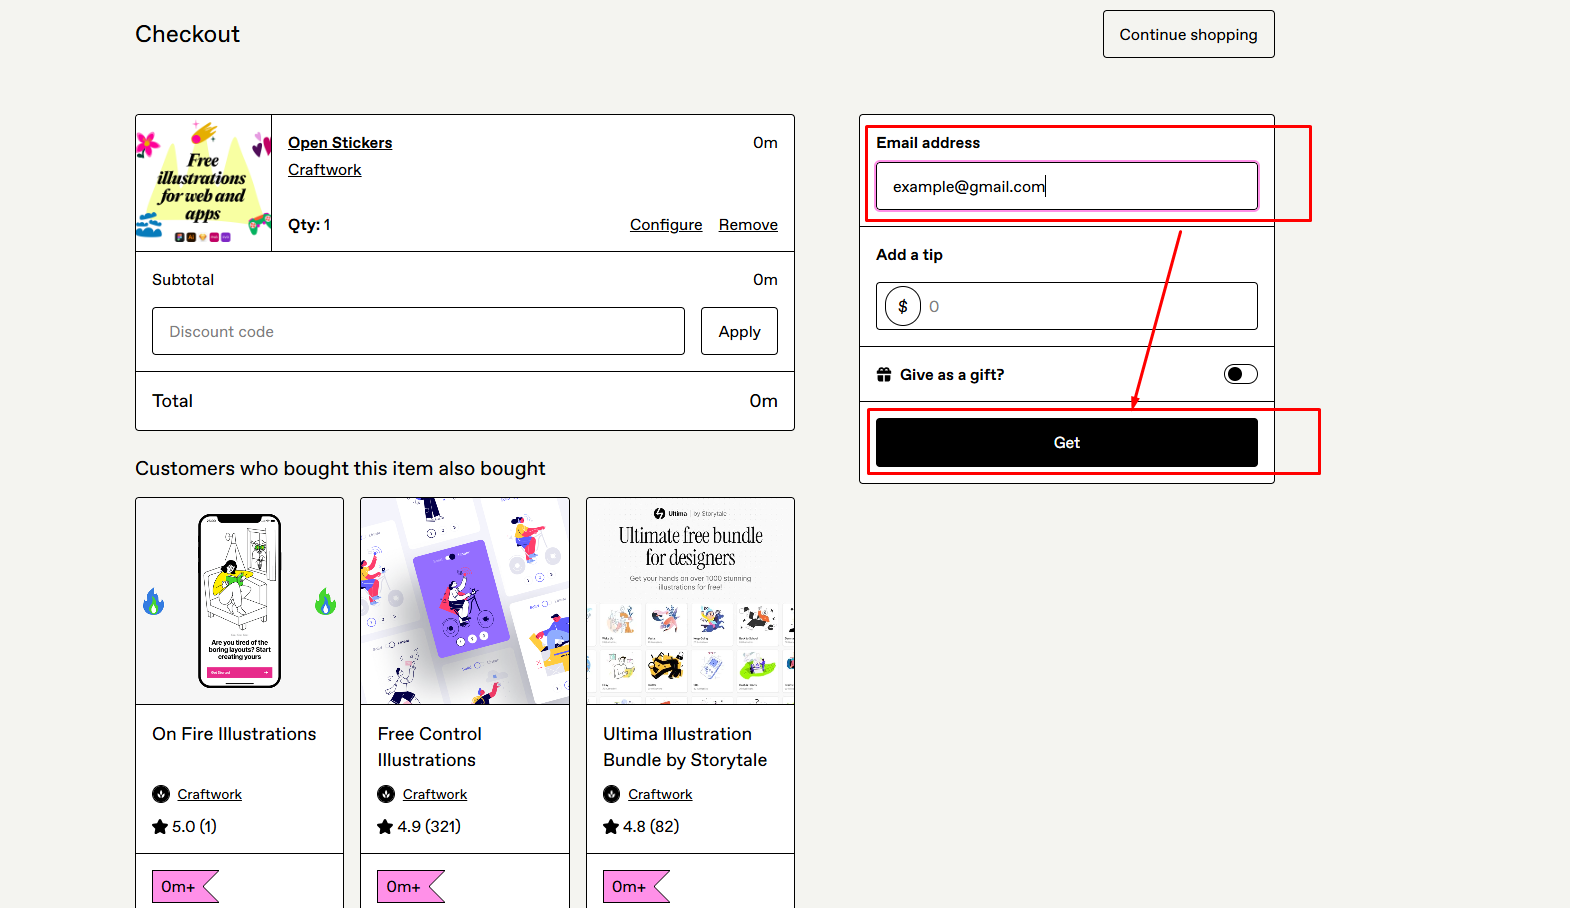Click the 4.9 (321) rating text
1570x908 pixels.
[429, 827]
